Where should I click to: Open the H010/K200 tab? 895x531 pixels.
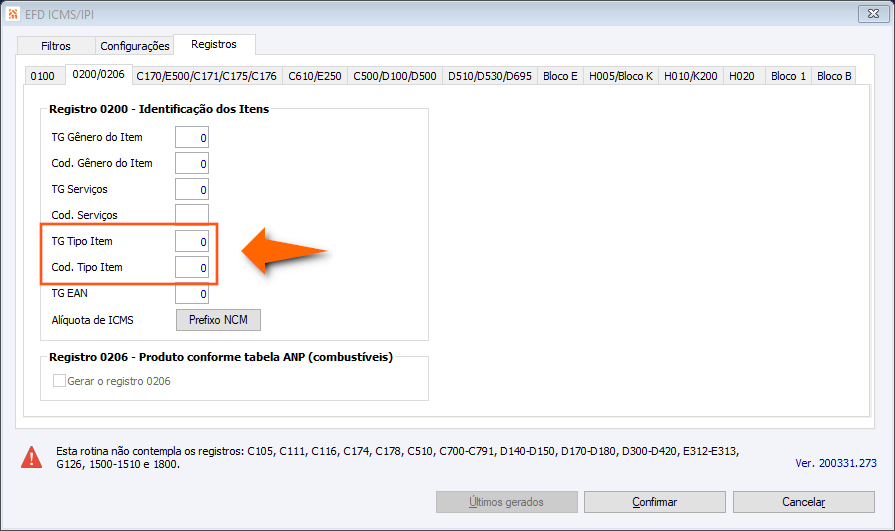[691, 76]
